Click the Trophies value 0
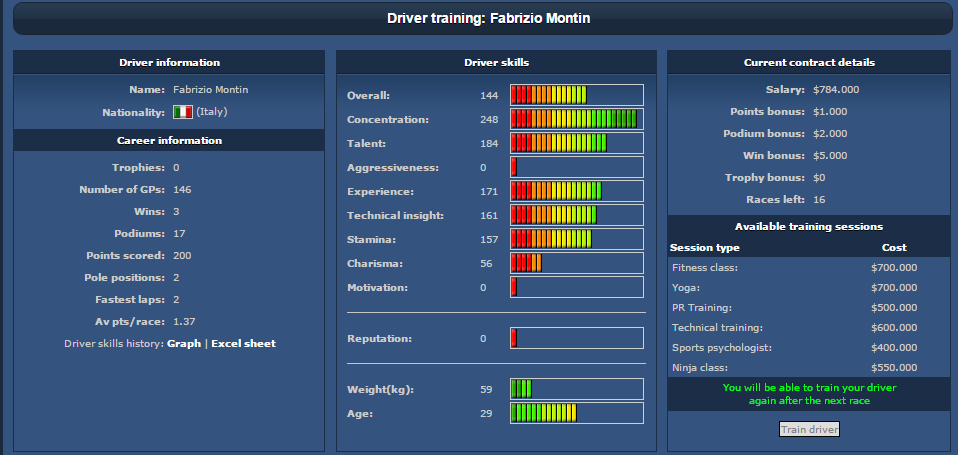958x455 pixels. point(176,168)
